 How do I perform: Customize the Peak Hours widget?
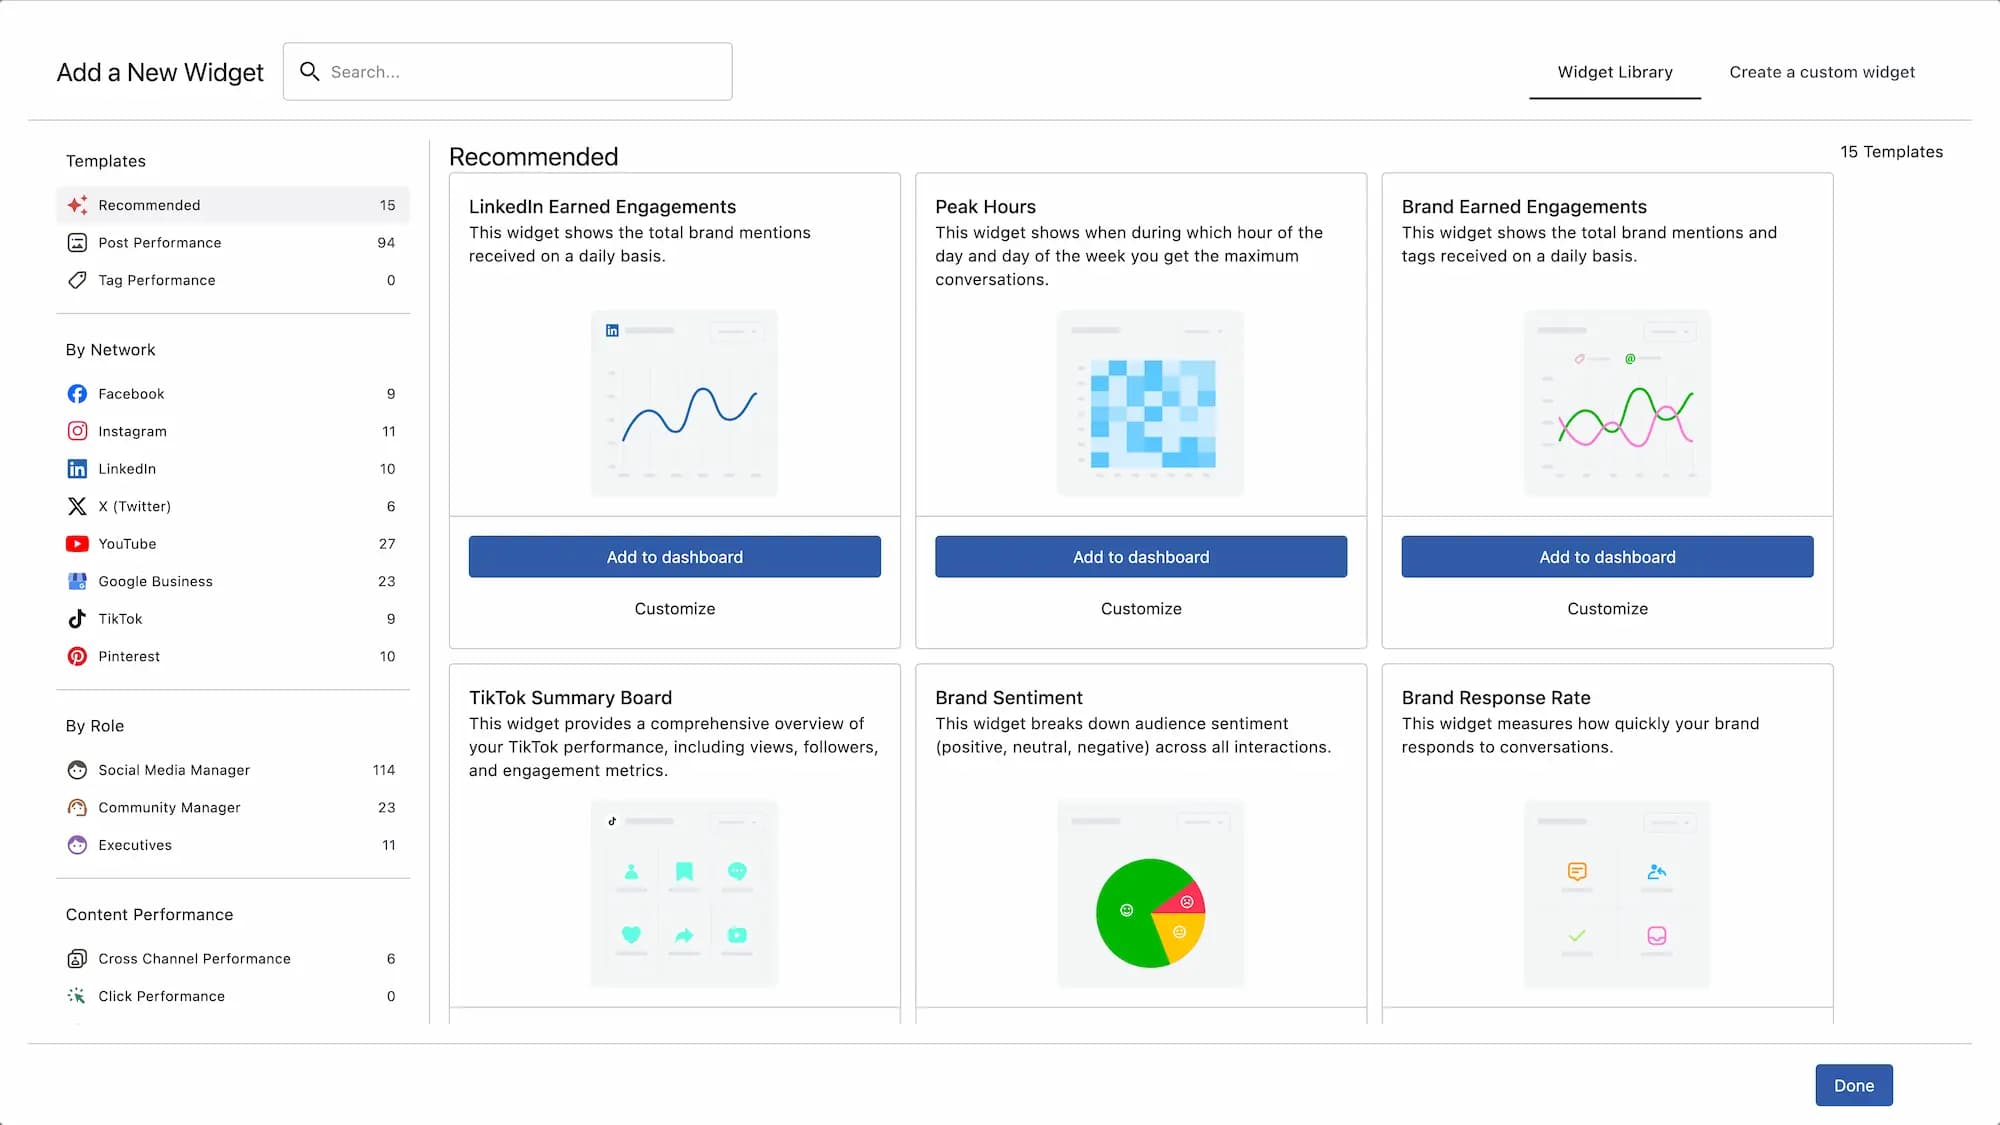point(1141,609)
